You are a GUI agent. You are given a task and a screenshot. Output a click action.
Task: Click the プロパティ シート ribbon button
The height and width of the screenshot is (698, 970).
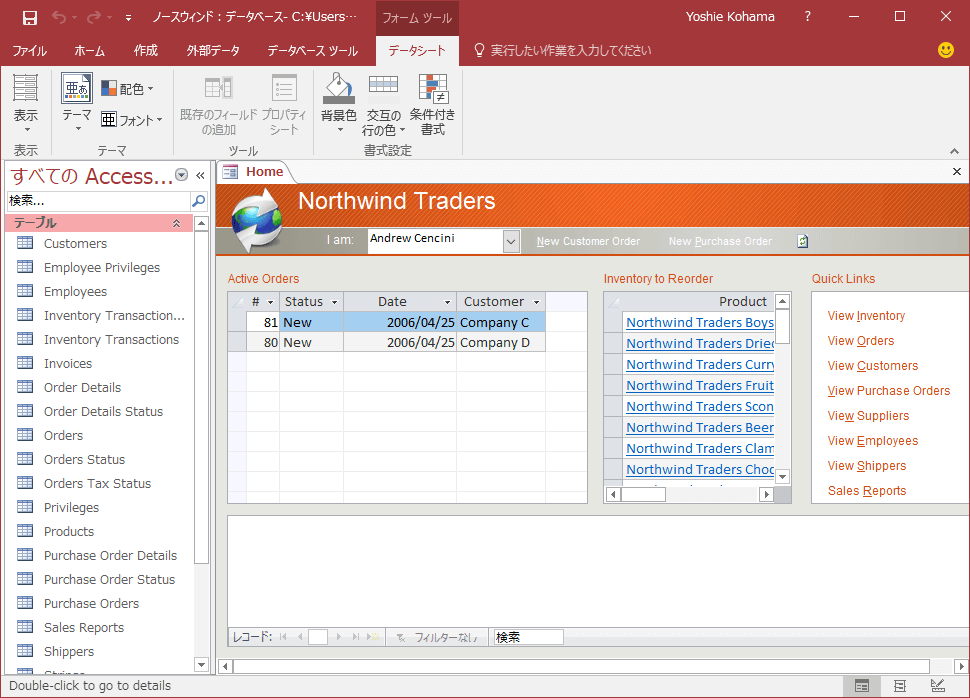pyautogui.click(x=284, y=106)
